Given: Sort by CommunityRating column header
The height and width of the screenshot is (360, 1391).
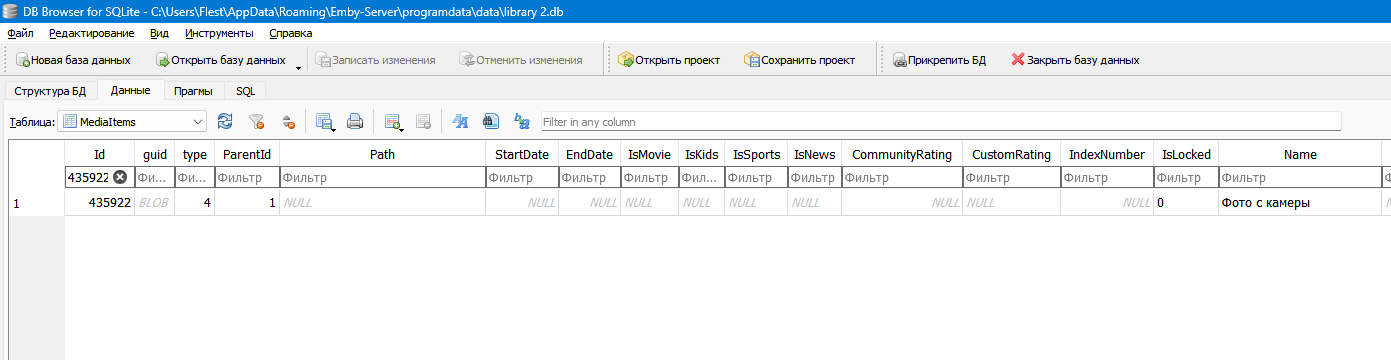Looking at the screenshot, I should (x=901, y=155).
